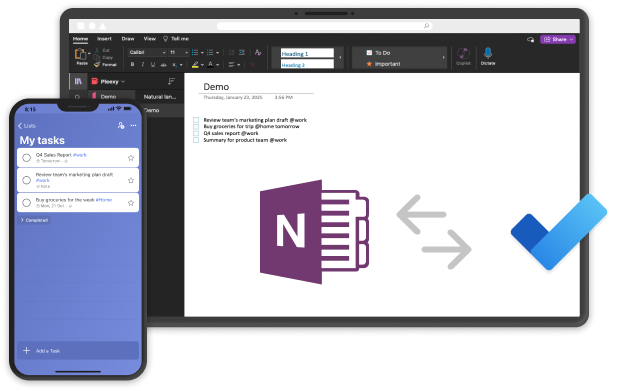619x391 pixels.
Task: Switch to the Draw ribbon tab
Action: click(x=128, y=39)
